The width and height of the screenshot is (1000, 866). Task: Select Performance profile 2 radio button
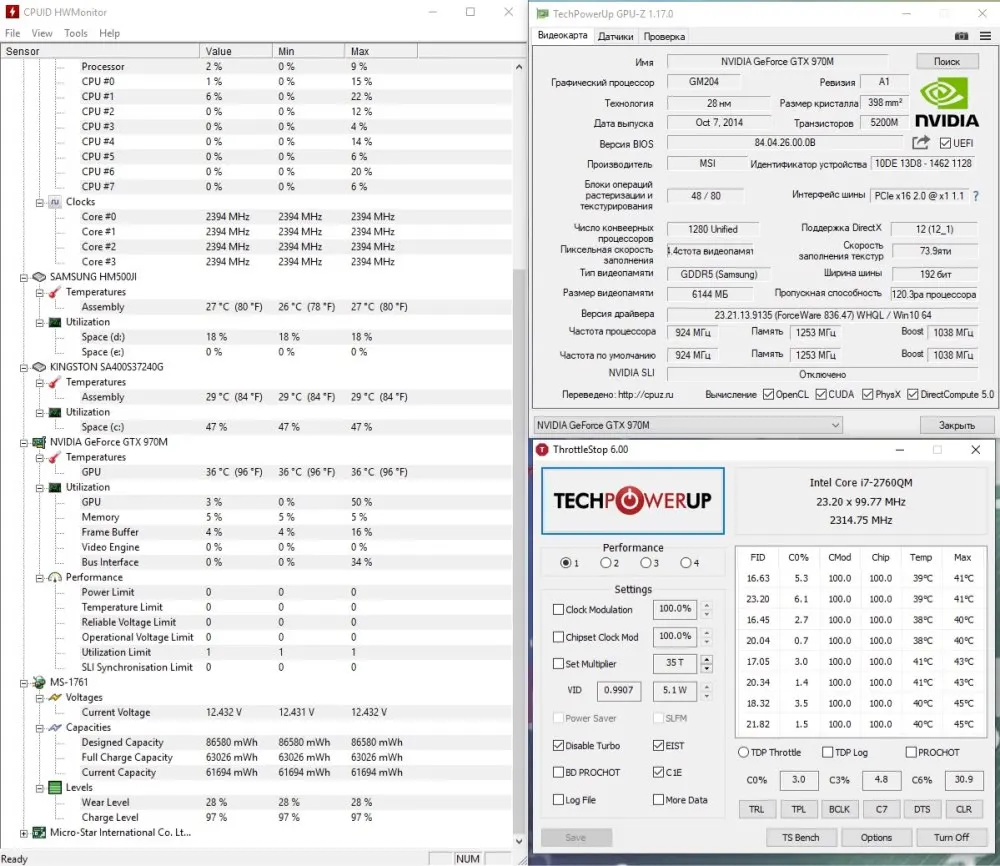(605, 563)
